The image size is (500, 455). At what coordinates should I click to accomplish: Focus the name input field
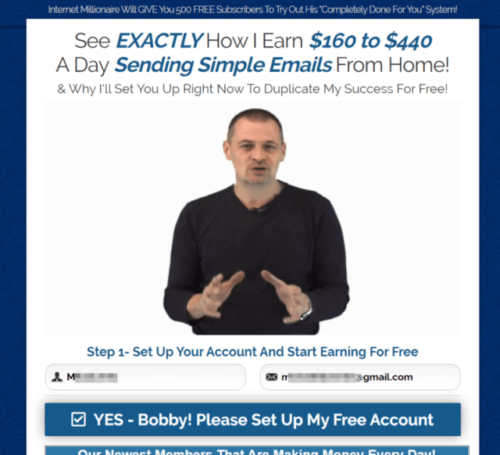point(145,377)
